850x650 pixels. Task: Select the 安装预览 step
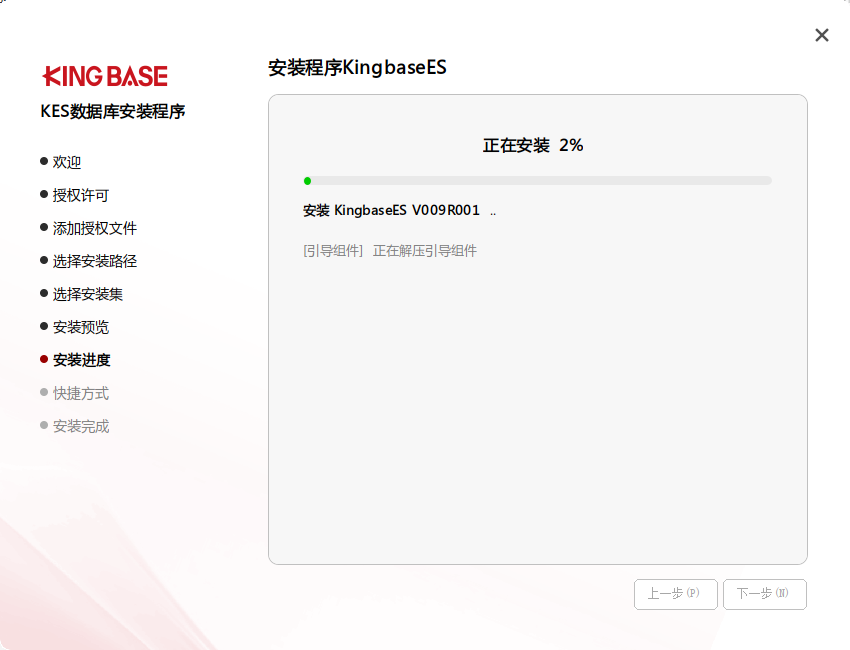81,327
